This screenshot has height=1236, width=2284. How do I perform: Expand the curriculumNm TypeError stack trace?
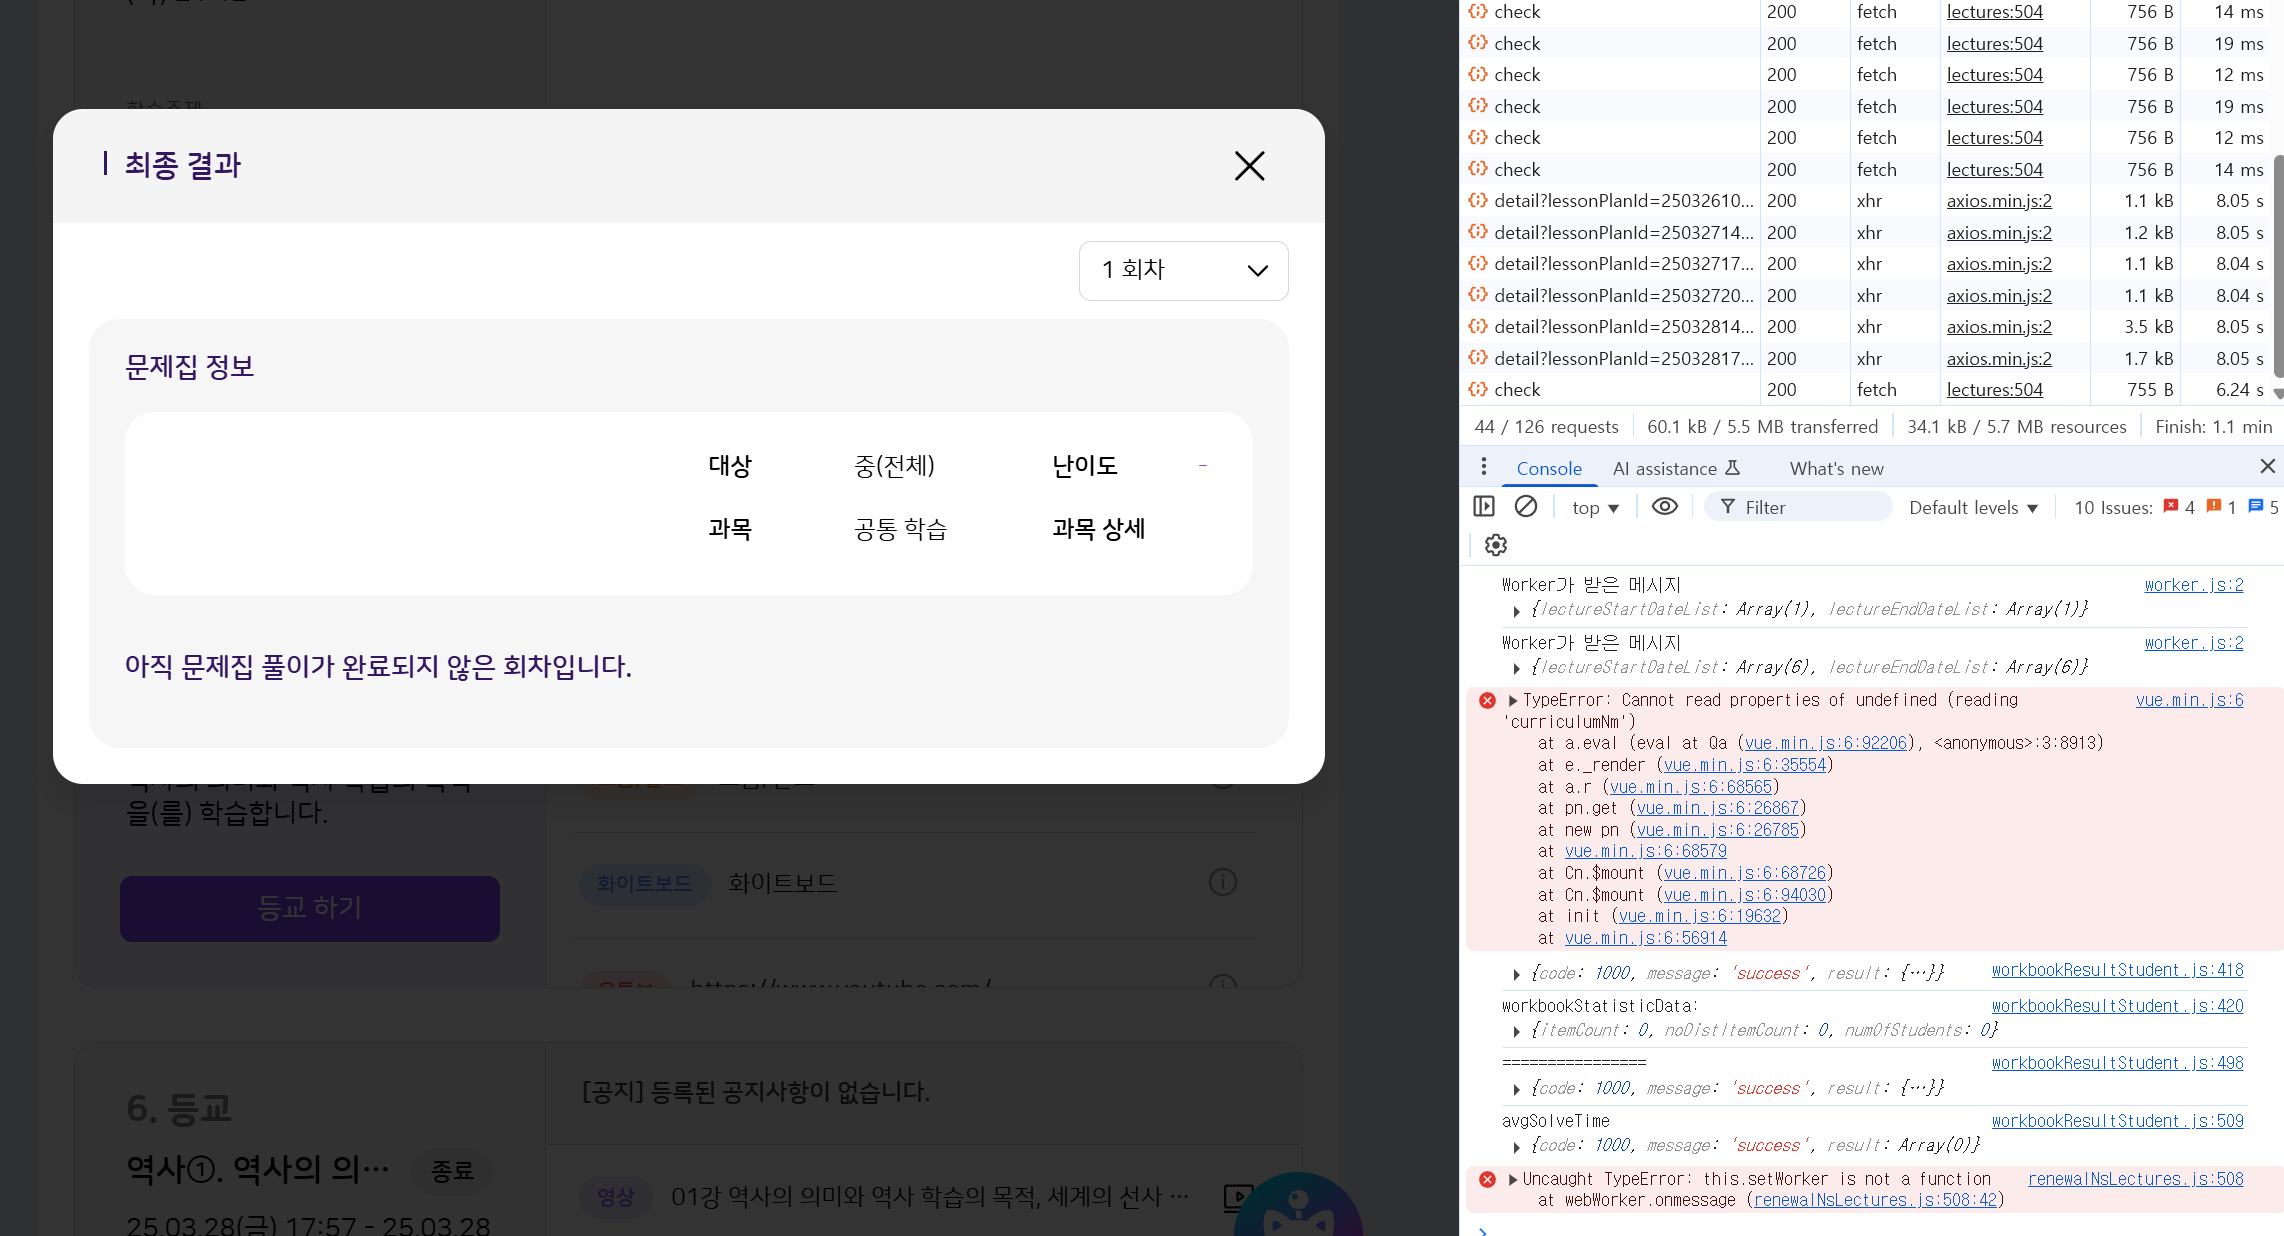(x=1513, y=701)
